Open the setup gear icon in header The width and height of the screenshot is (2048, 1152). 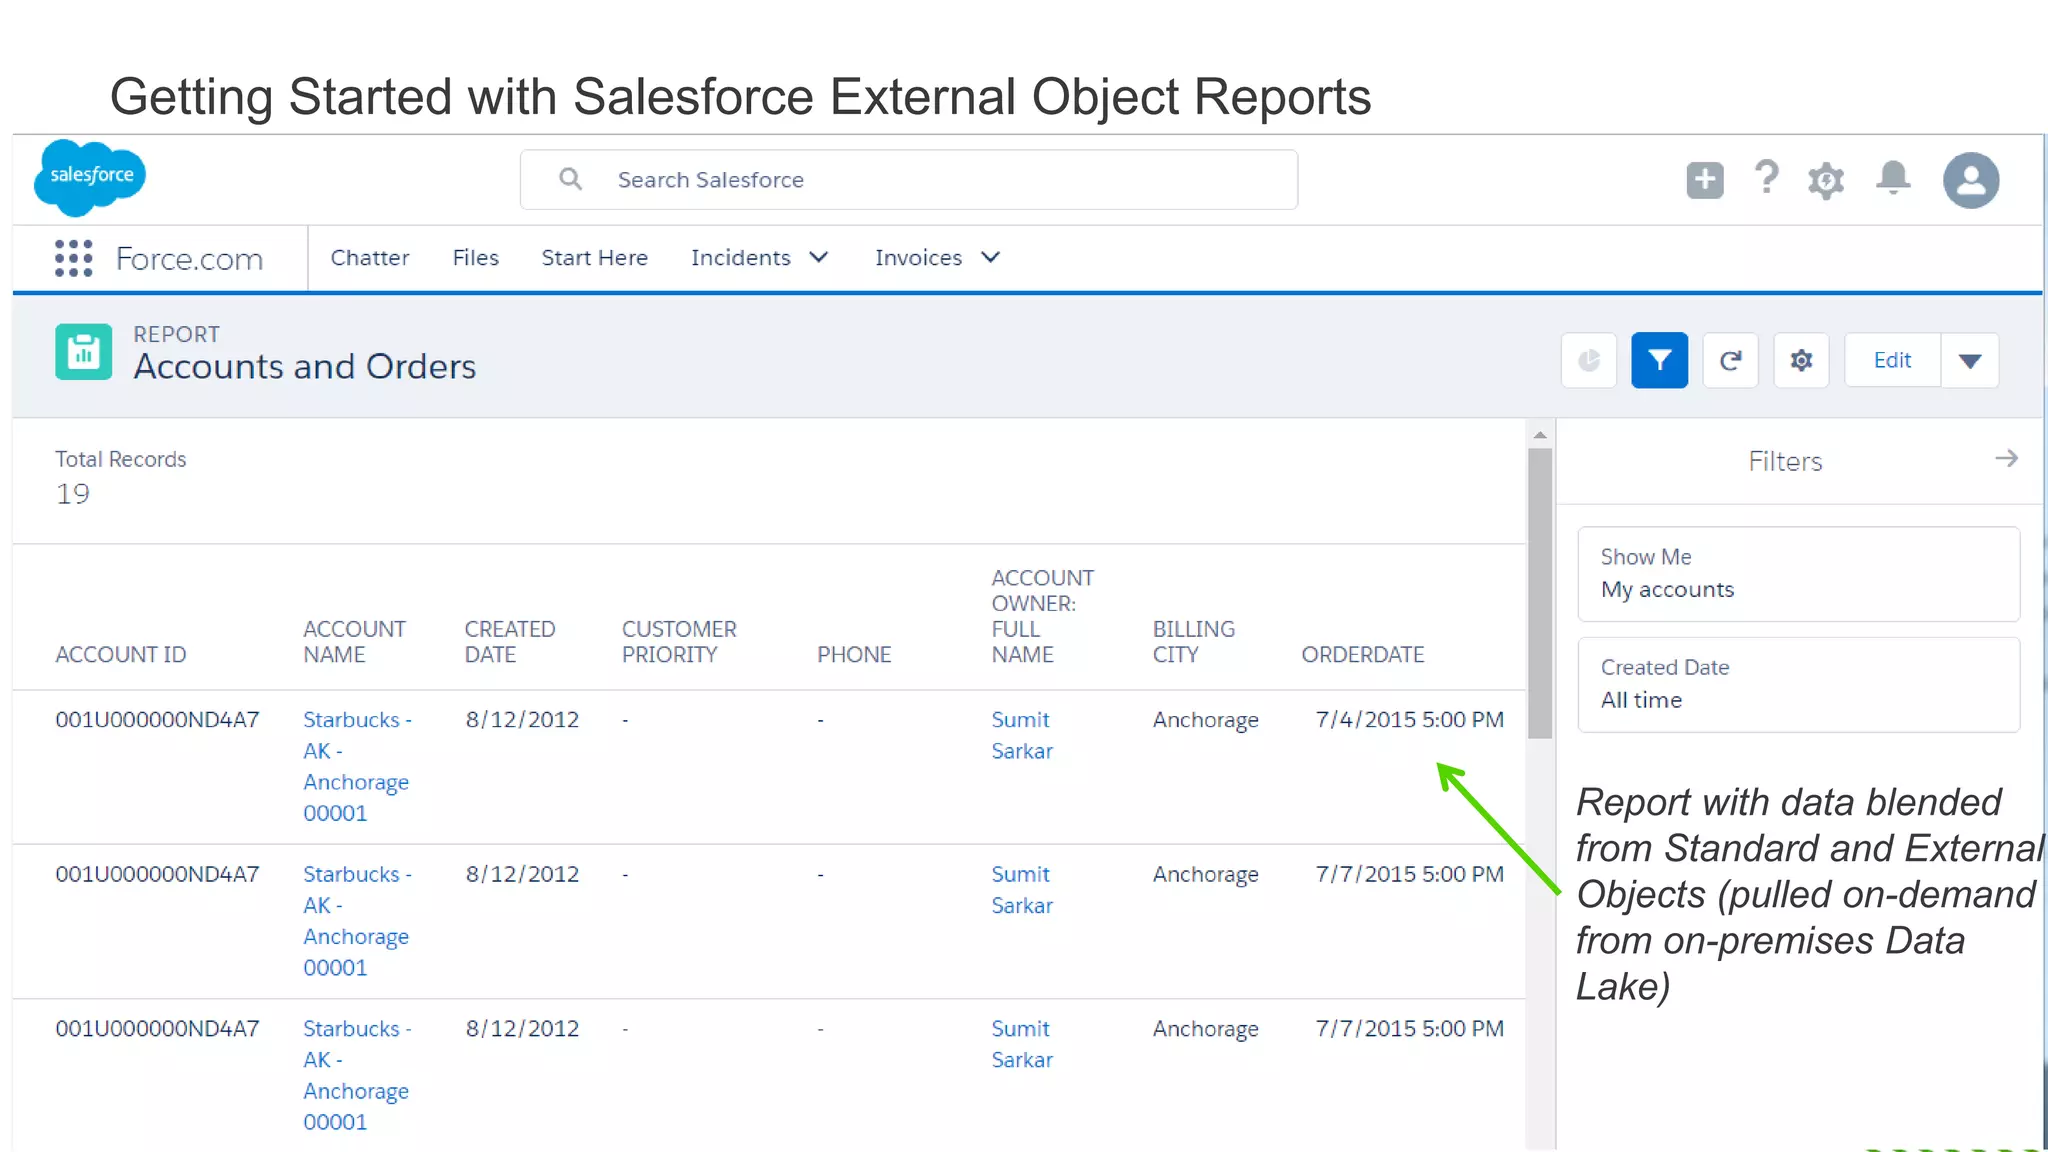pos(1826,181)
